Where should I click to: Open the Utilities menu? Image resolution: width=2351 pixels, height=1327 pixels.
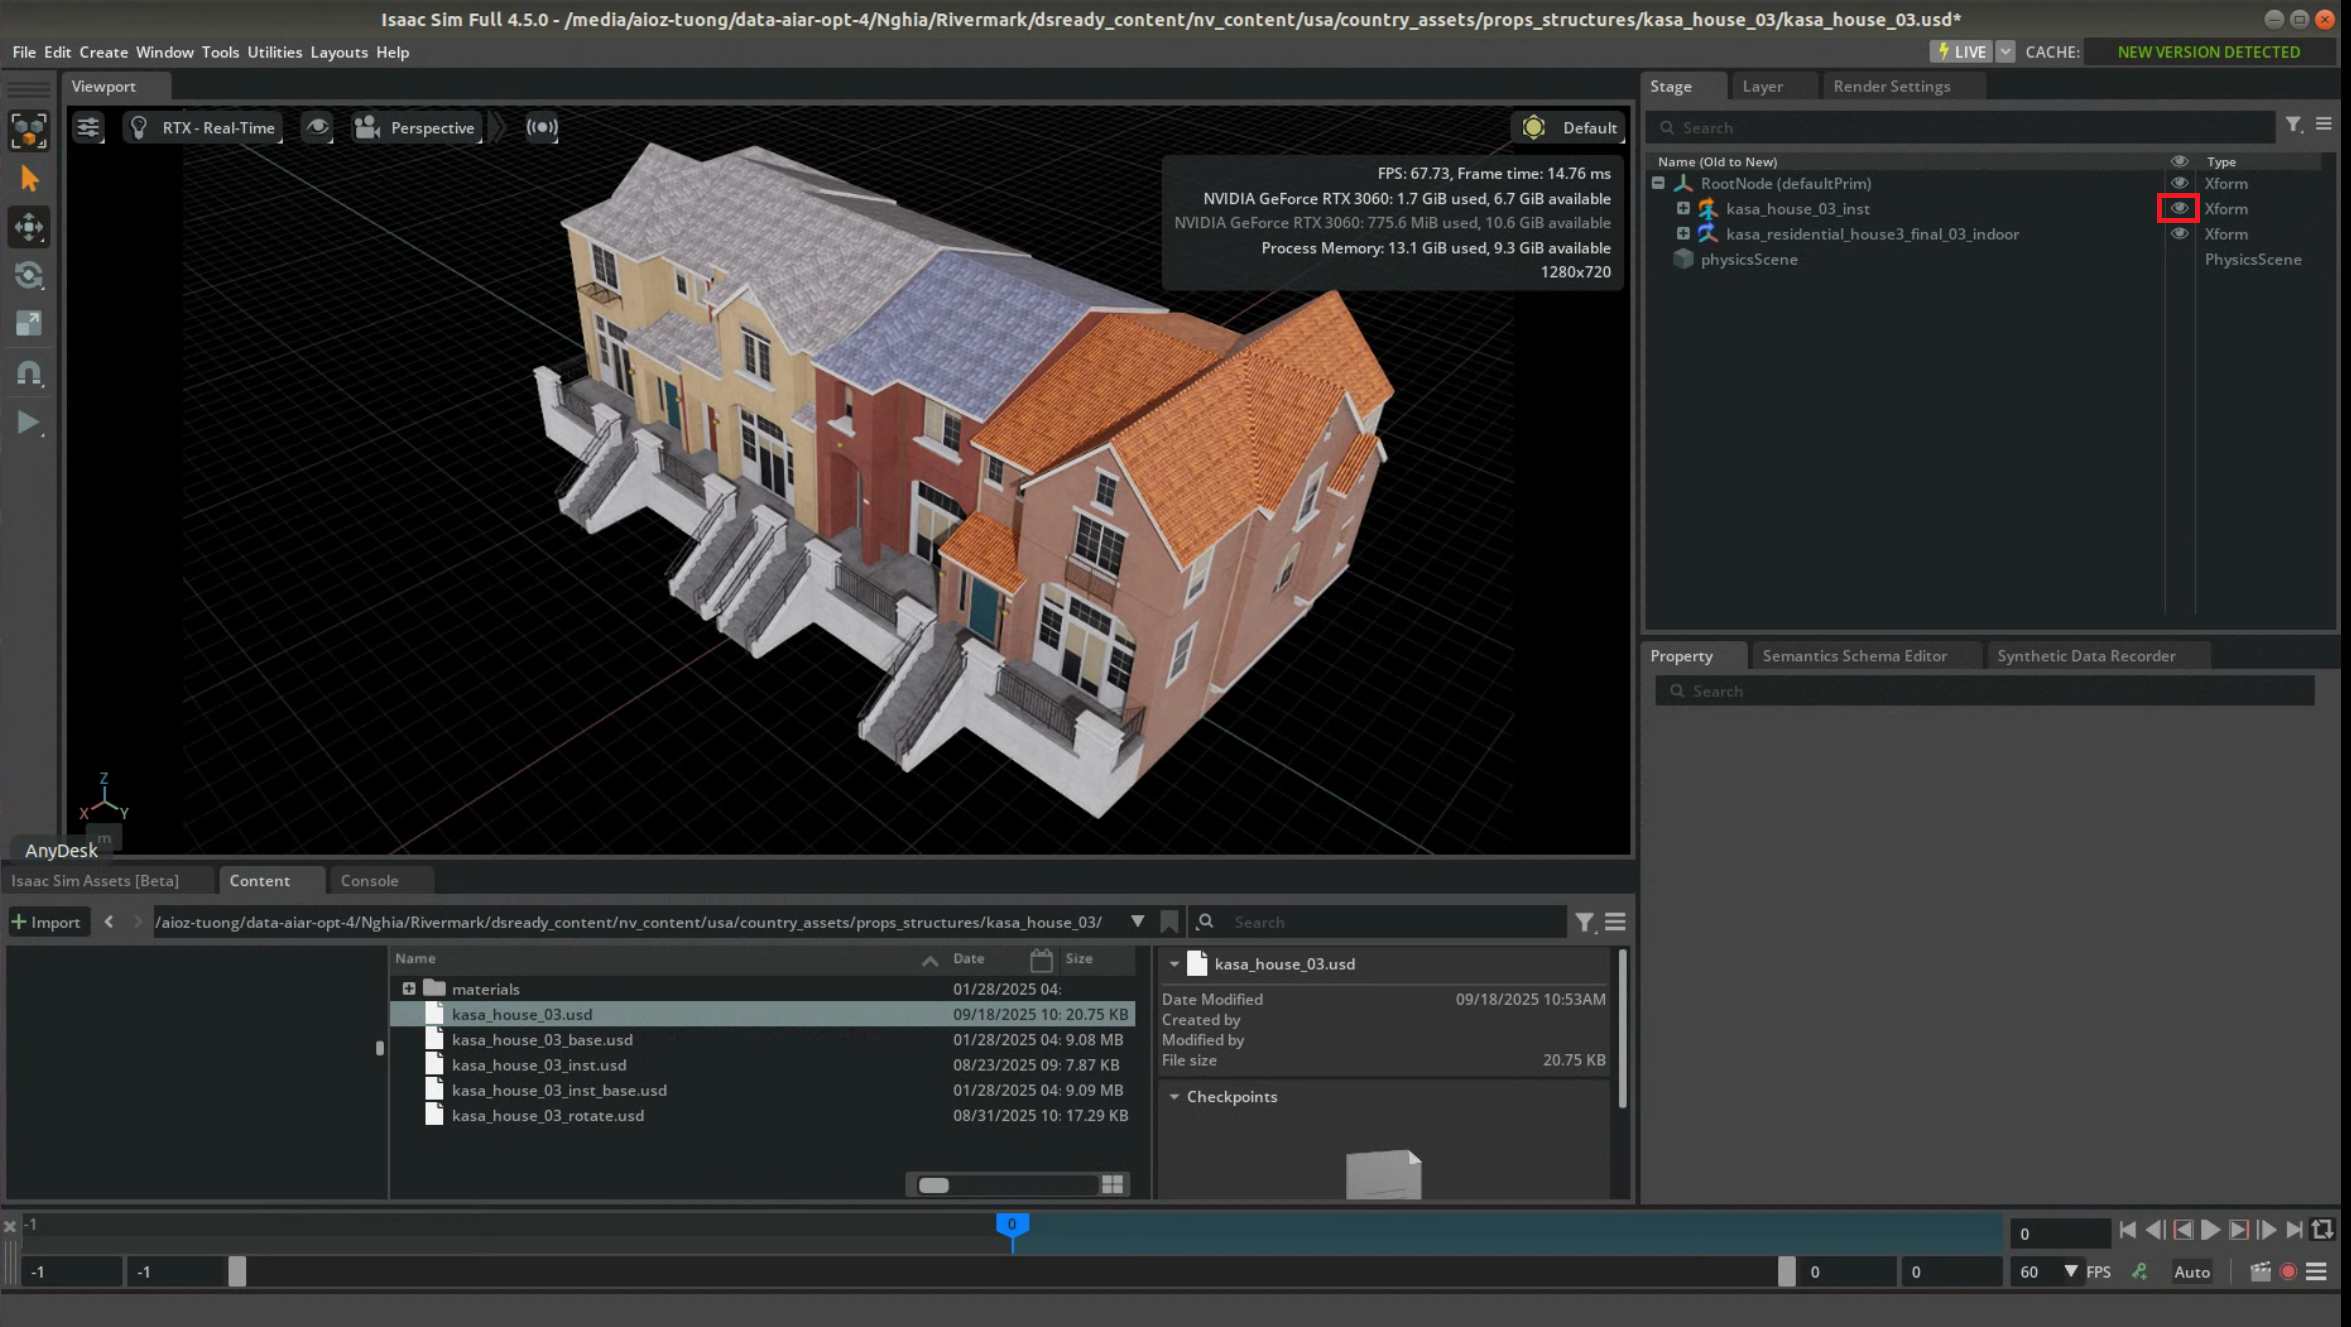pos(274,52)
